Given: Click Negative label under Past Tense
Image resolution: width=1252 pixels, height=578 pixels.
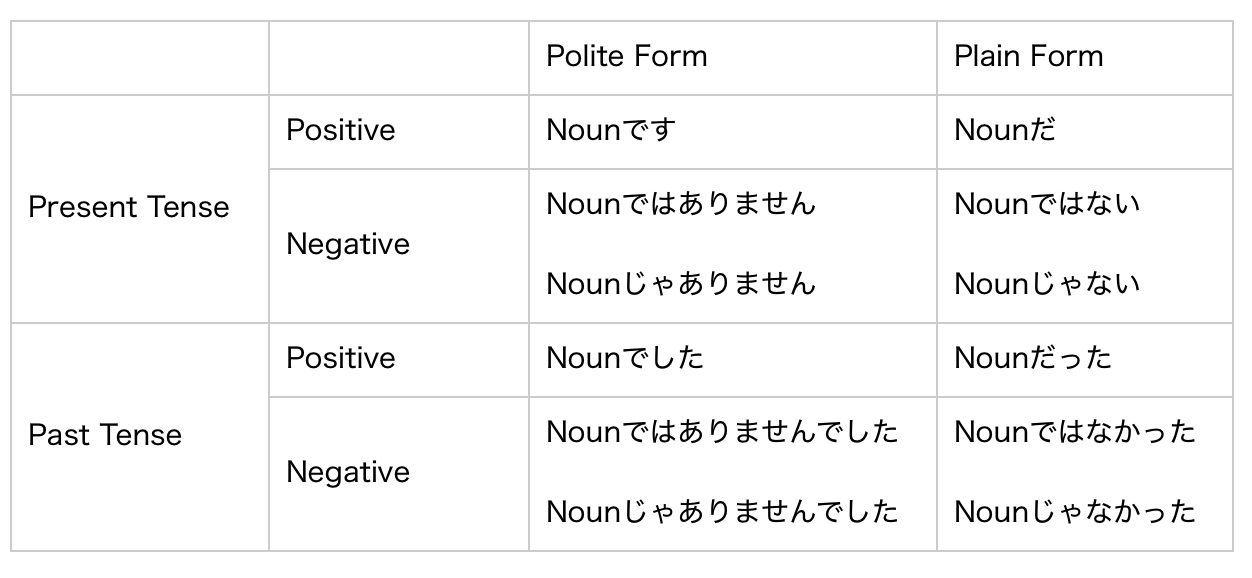Looking at the screenshot, I should [348, 473].
